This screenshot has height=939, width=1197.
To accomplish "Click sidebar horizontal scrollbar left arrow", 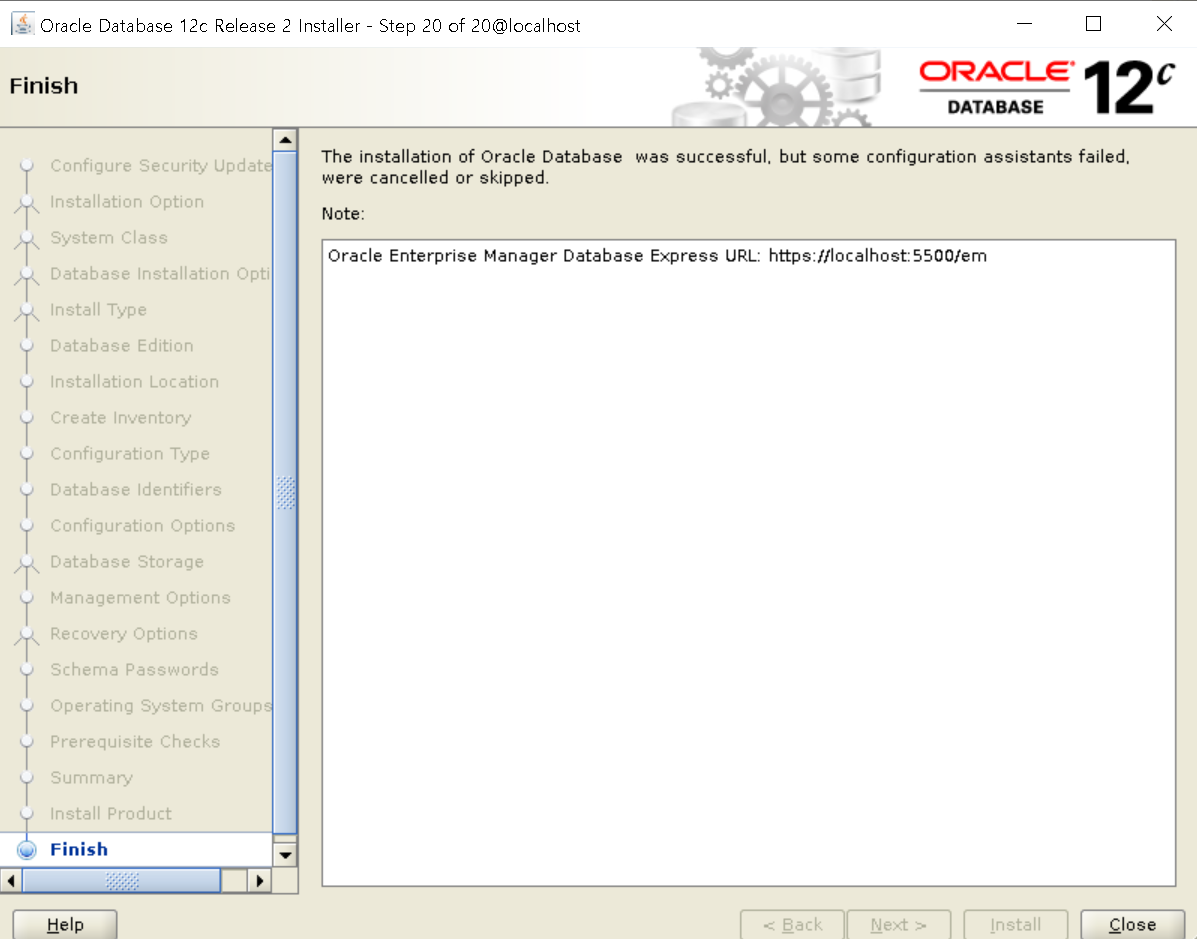I will [x=11, y=880].
